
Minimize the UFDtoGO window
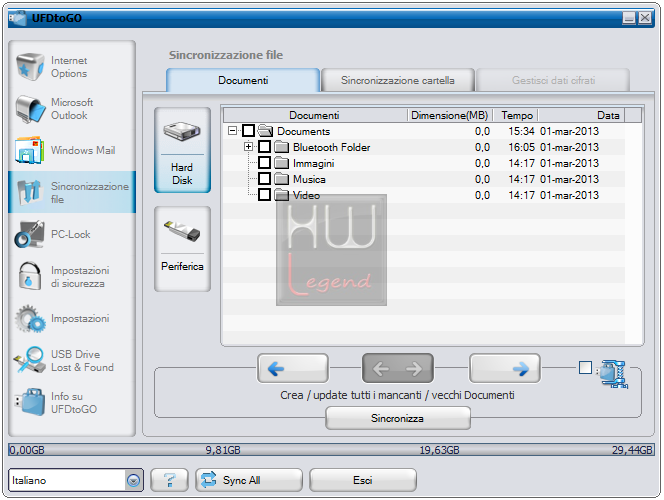point(629,18)
